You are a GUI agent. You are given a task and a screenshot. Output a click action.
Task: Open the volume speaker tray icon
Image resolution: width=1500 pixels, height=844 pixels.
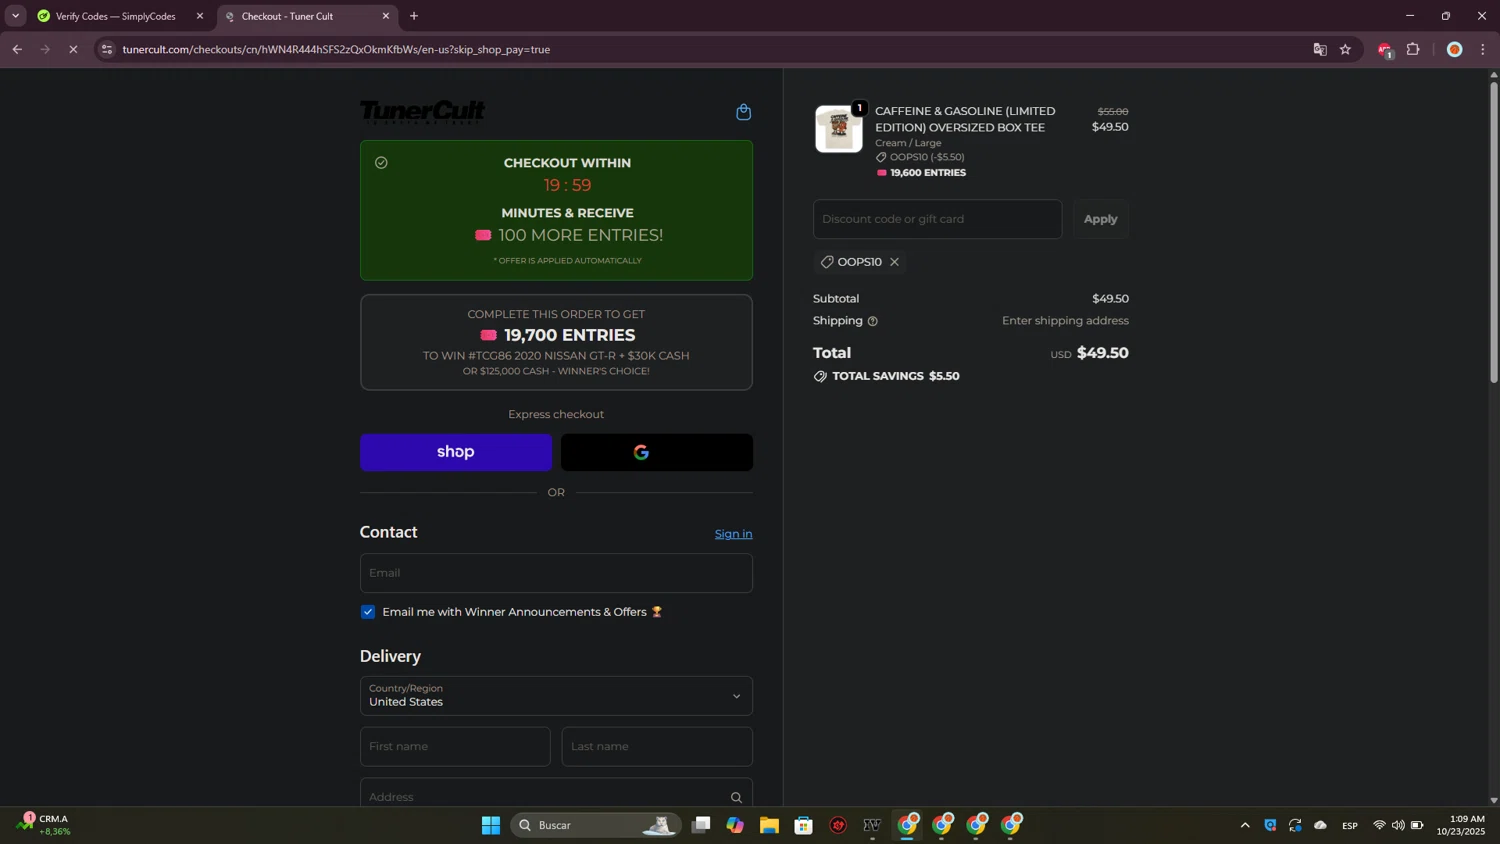(1398, 825)
